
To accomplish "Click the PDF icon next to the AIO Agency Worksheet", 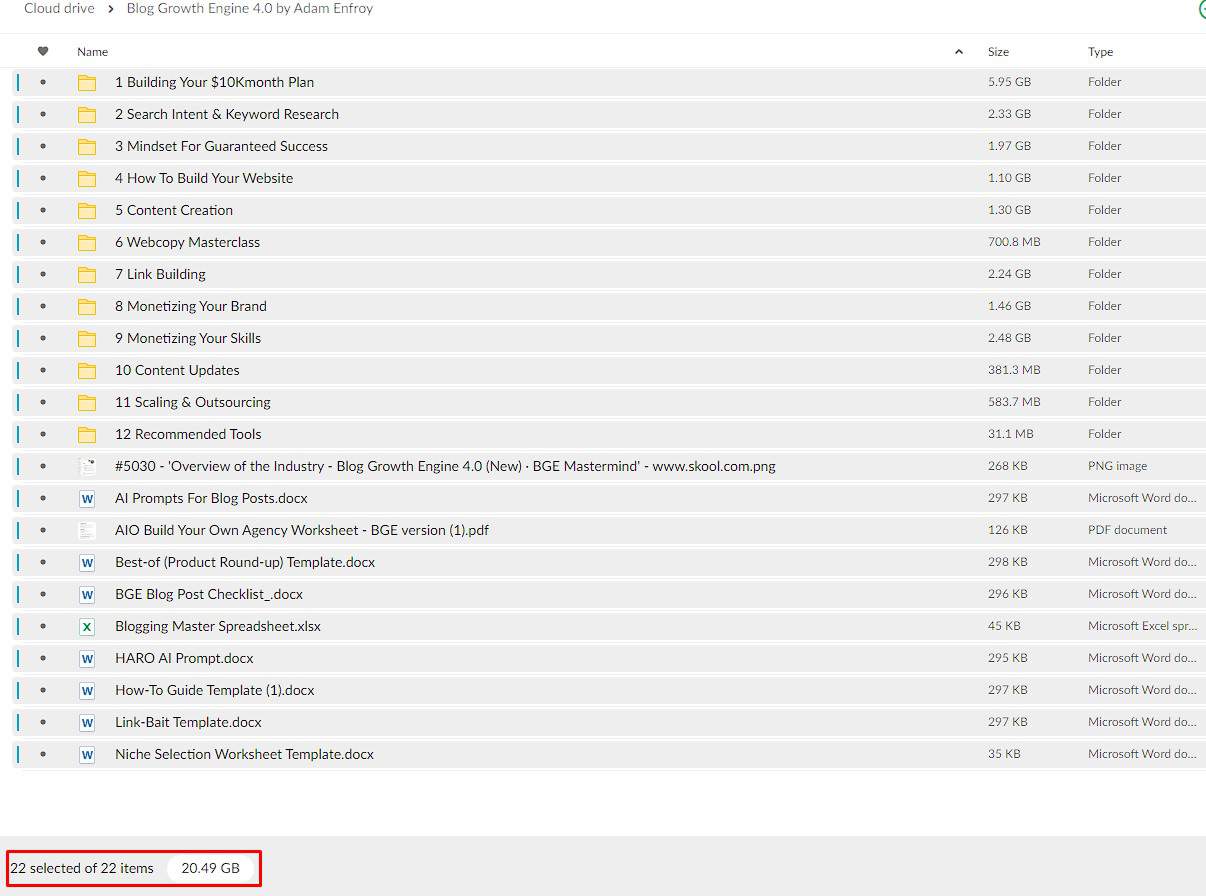I will pyautogui.click(x=87, y=530).
